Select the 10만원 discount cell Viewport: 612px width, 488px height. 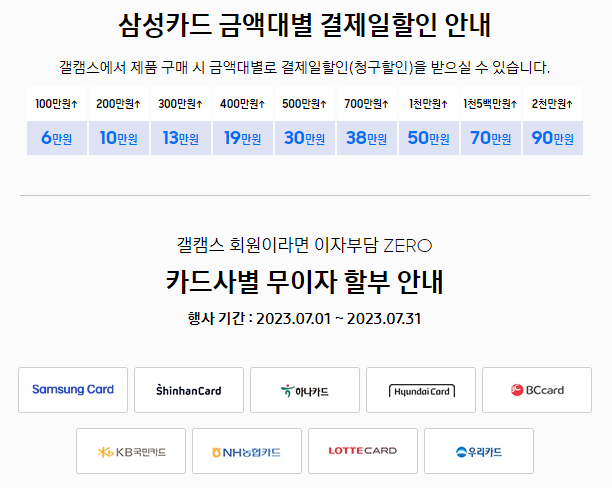[119, 138]
